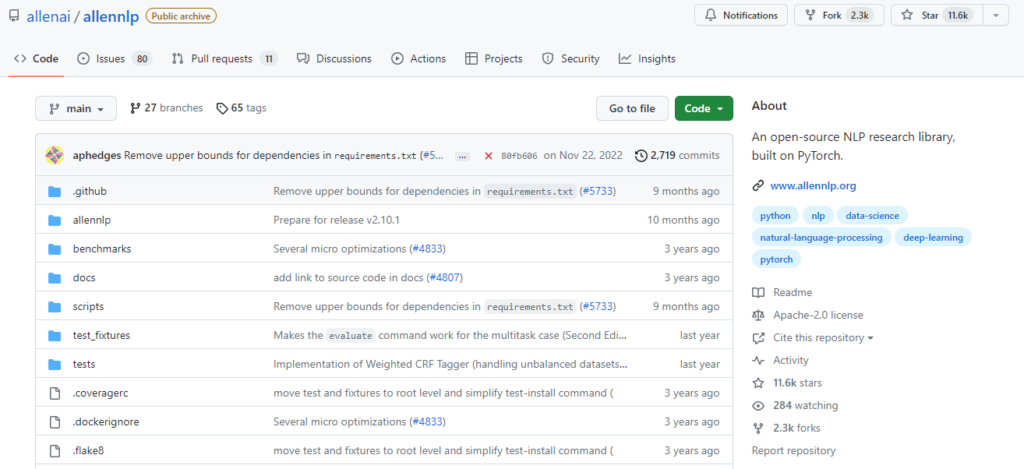The image size is (1024, 469).
Task: Open the scripts folder
Action: 88,306
